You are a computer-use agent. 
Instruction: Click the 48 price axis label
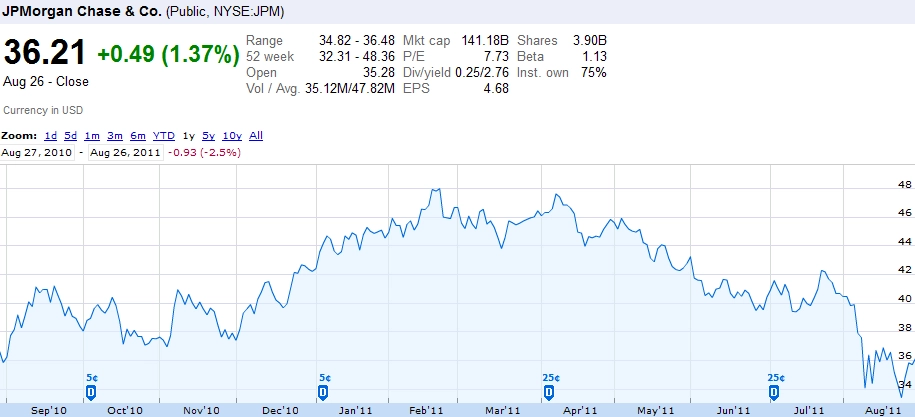point(904,184)
